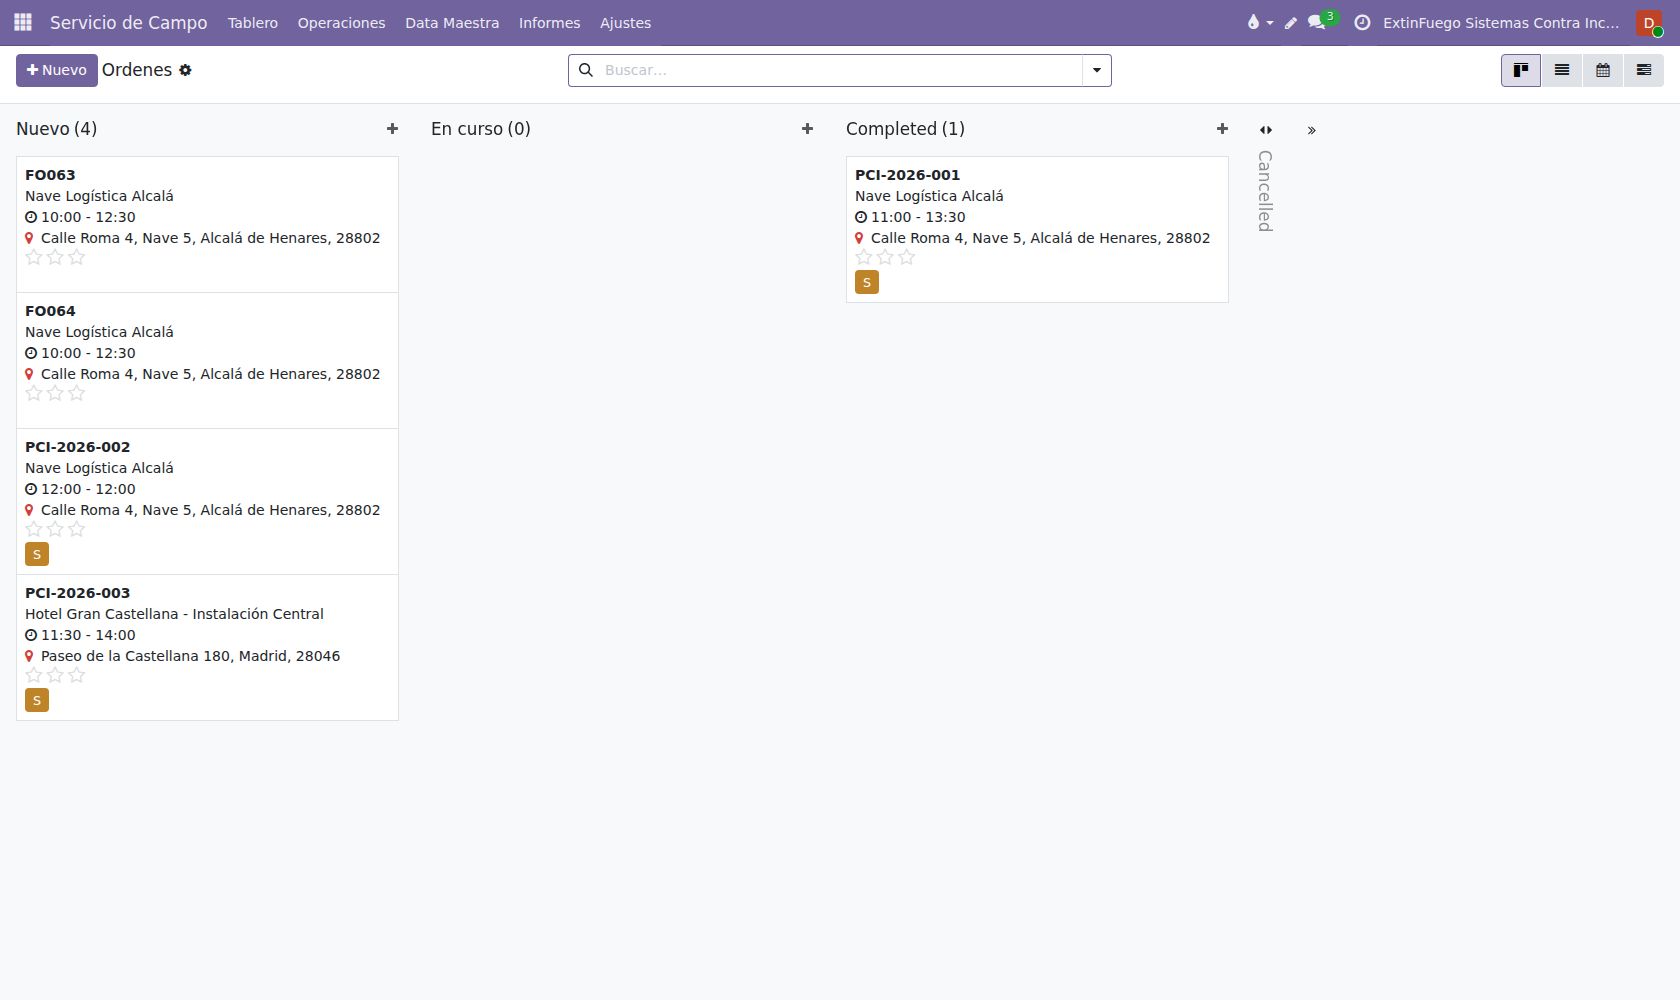Open the activities clock icon in navbar
The width and height of the screenshot is (1680, 1000).
(x=1362, y=22)
